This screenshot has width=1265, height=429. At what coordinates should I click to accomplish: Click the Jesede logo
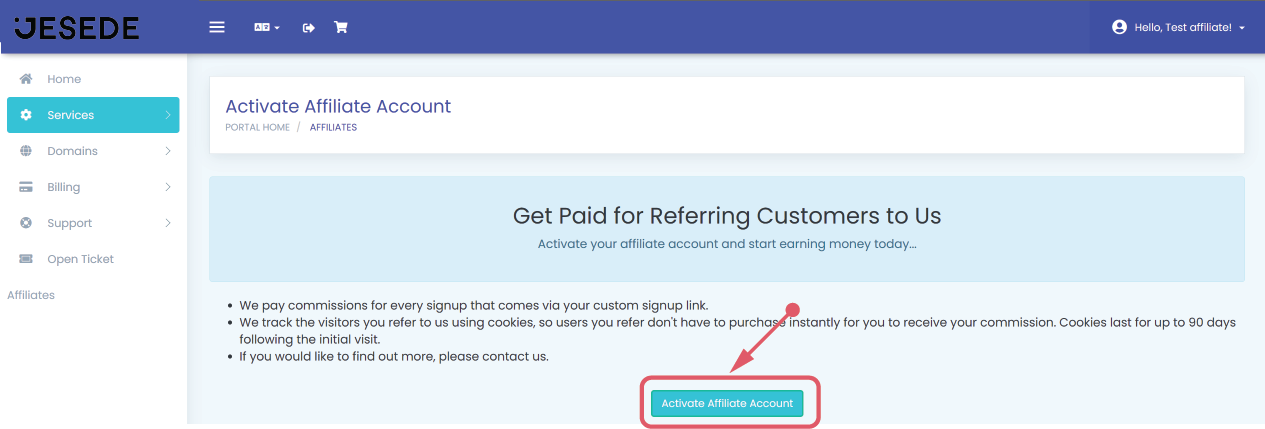point(77,27)
